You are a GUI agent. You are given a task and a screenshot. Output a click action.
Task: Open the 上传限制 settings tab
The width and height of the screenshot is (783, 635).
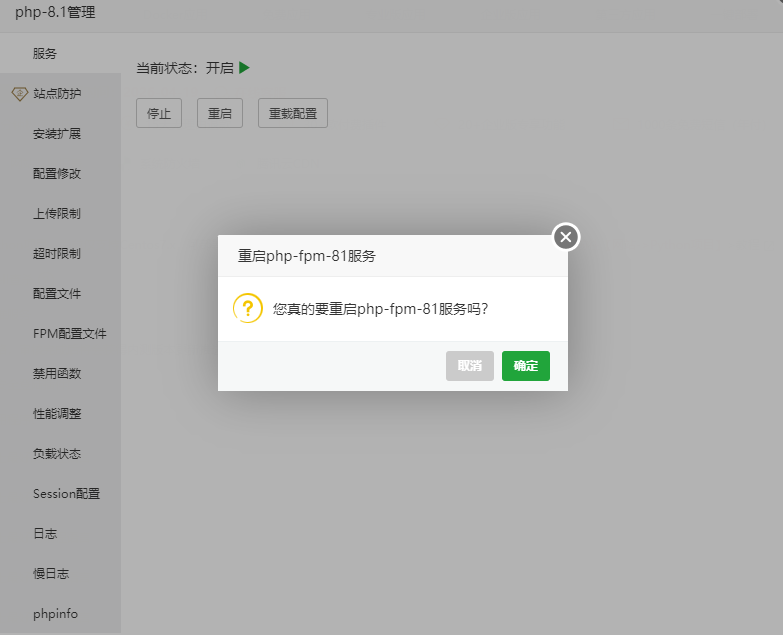[x=57, y=213]
